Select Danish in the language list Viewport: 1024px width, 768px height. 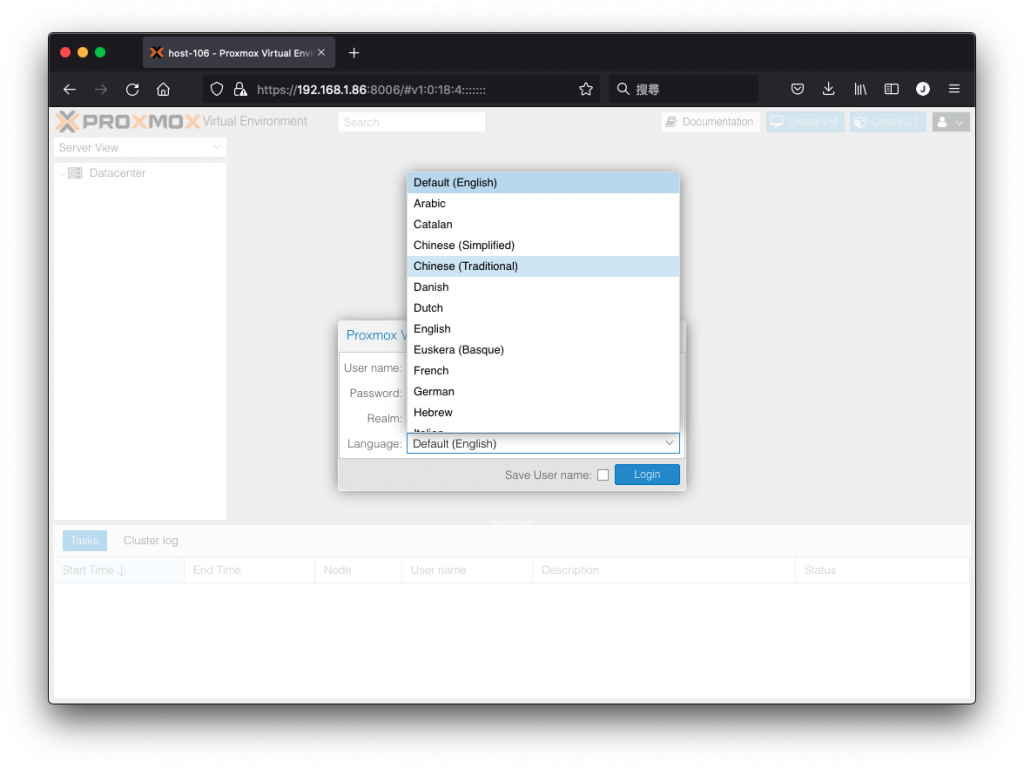543,287
